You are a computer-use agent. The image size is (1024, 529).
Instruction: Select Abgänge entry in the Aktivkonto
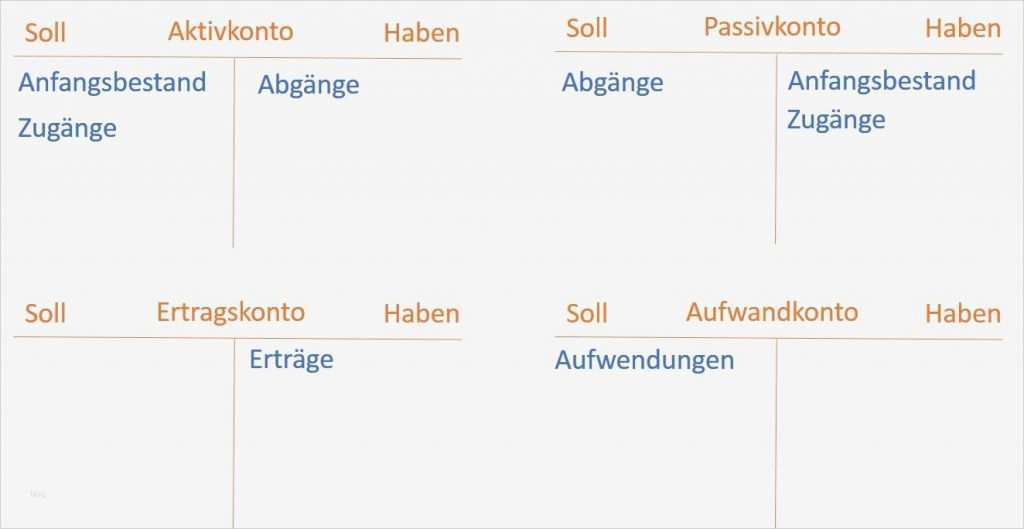click(308, 86)
